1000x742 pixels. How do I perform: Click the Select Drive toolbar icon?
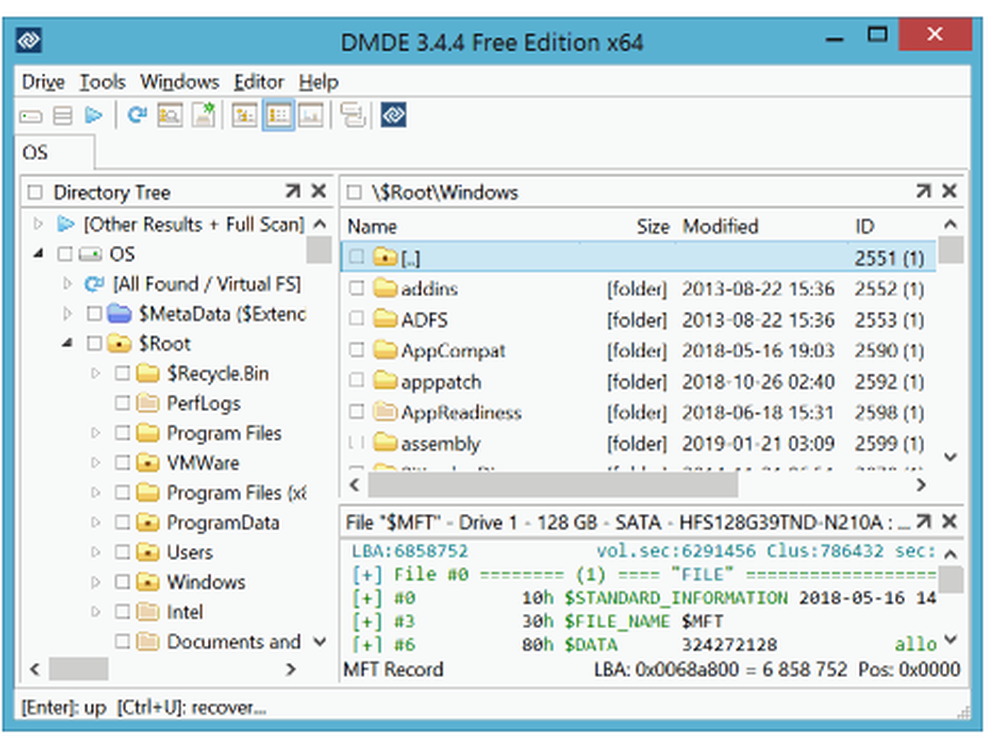tap(31, 116)
